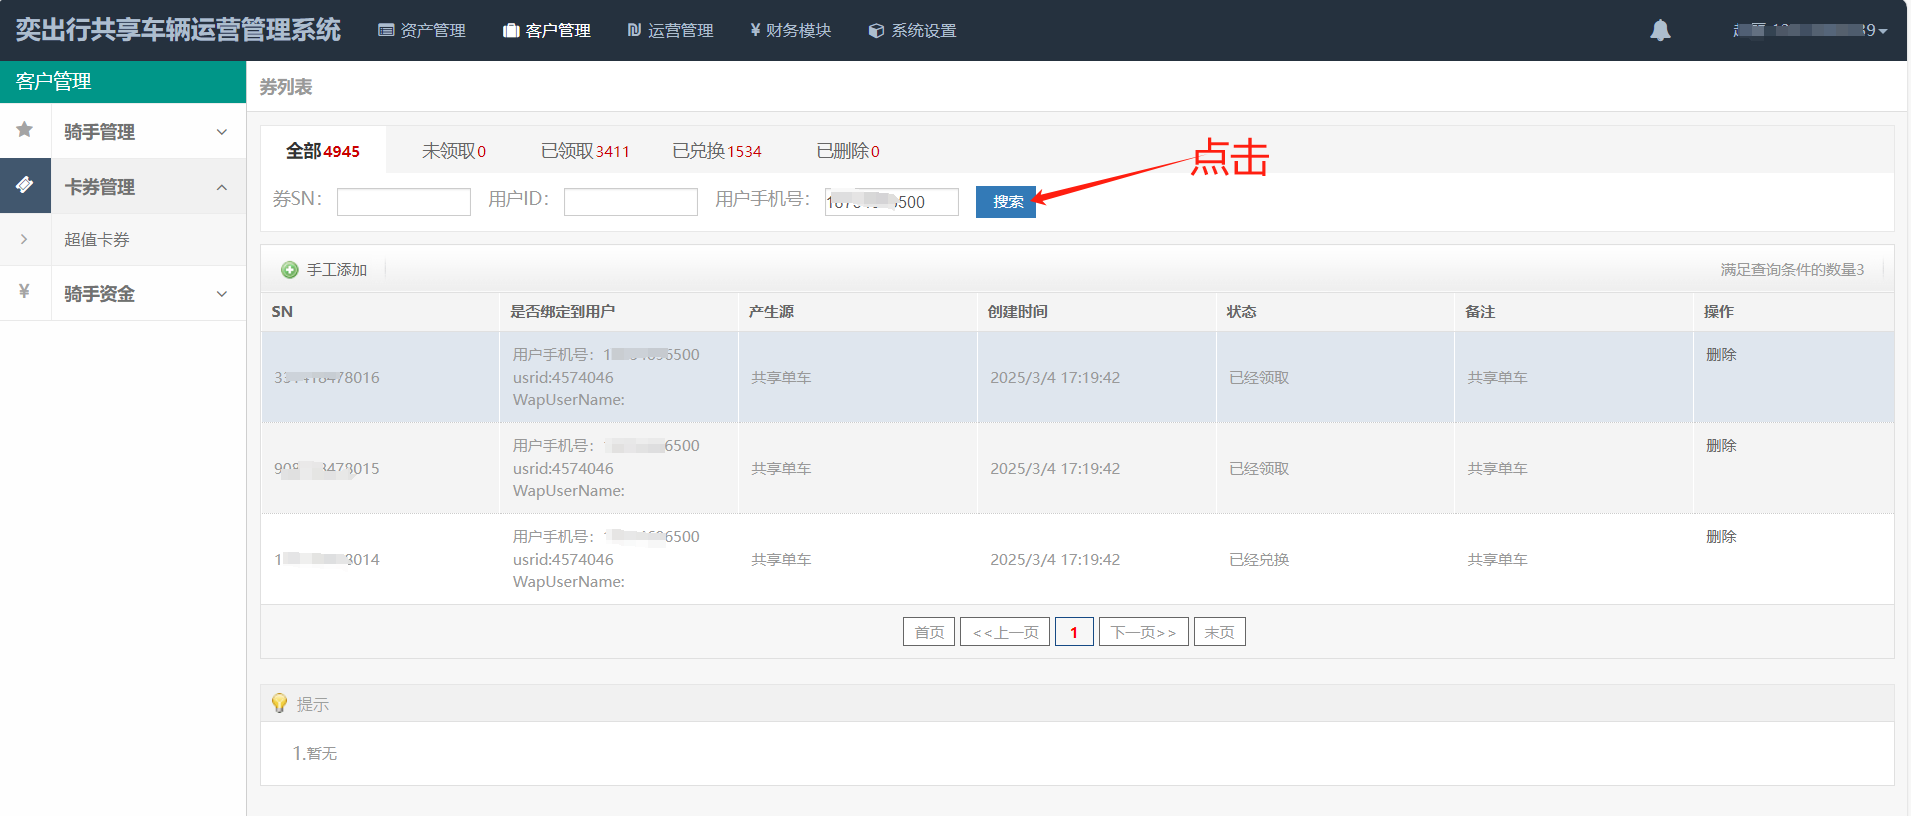The image size is (1911, 816).
Task: Select 超值卡券 in the sidebar
Action: click(97, 239)
